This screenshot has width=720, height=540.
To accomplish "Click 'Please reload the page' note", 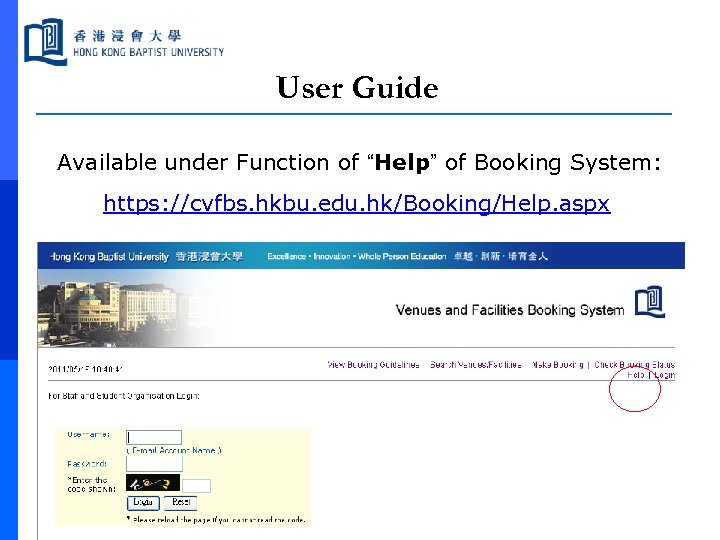I will 216,520.
